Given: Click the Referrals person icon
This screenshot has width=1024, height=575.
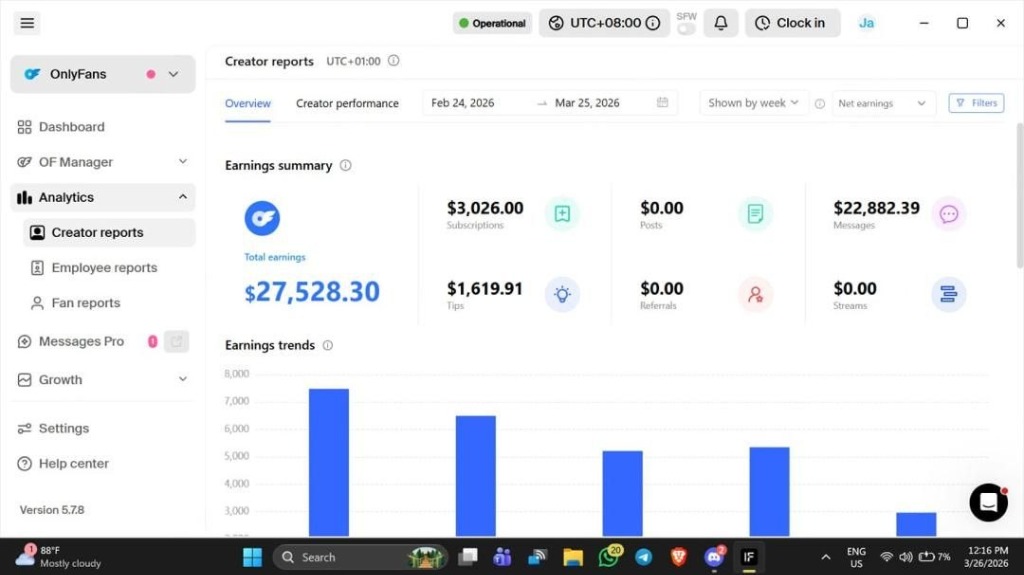Looking at the screenshot, I should [756, 294].
